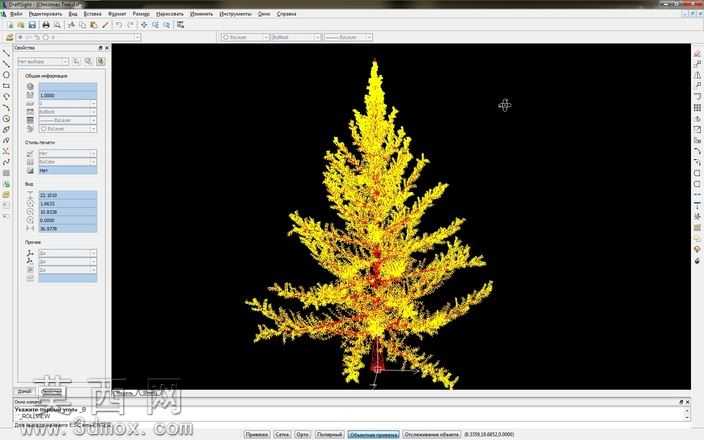Image resolution: width=704 pixels, height=440 pixels.
Task: Click the Print preview icon
Action: (57, 25)
